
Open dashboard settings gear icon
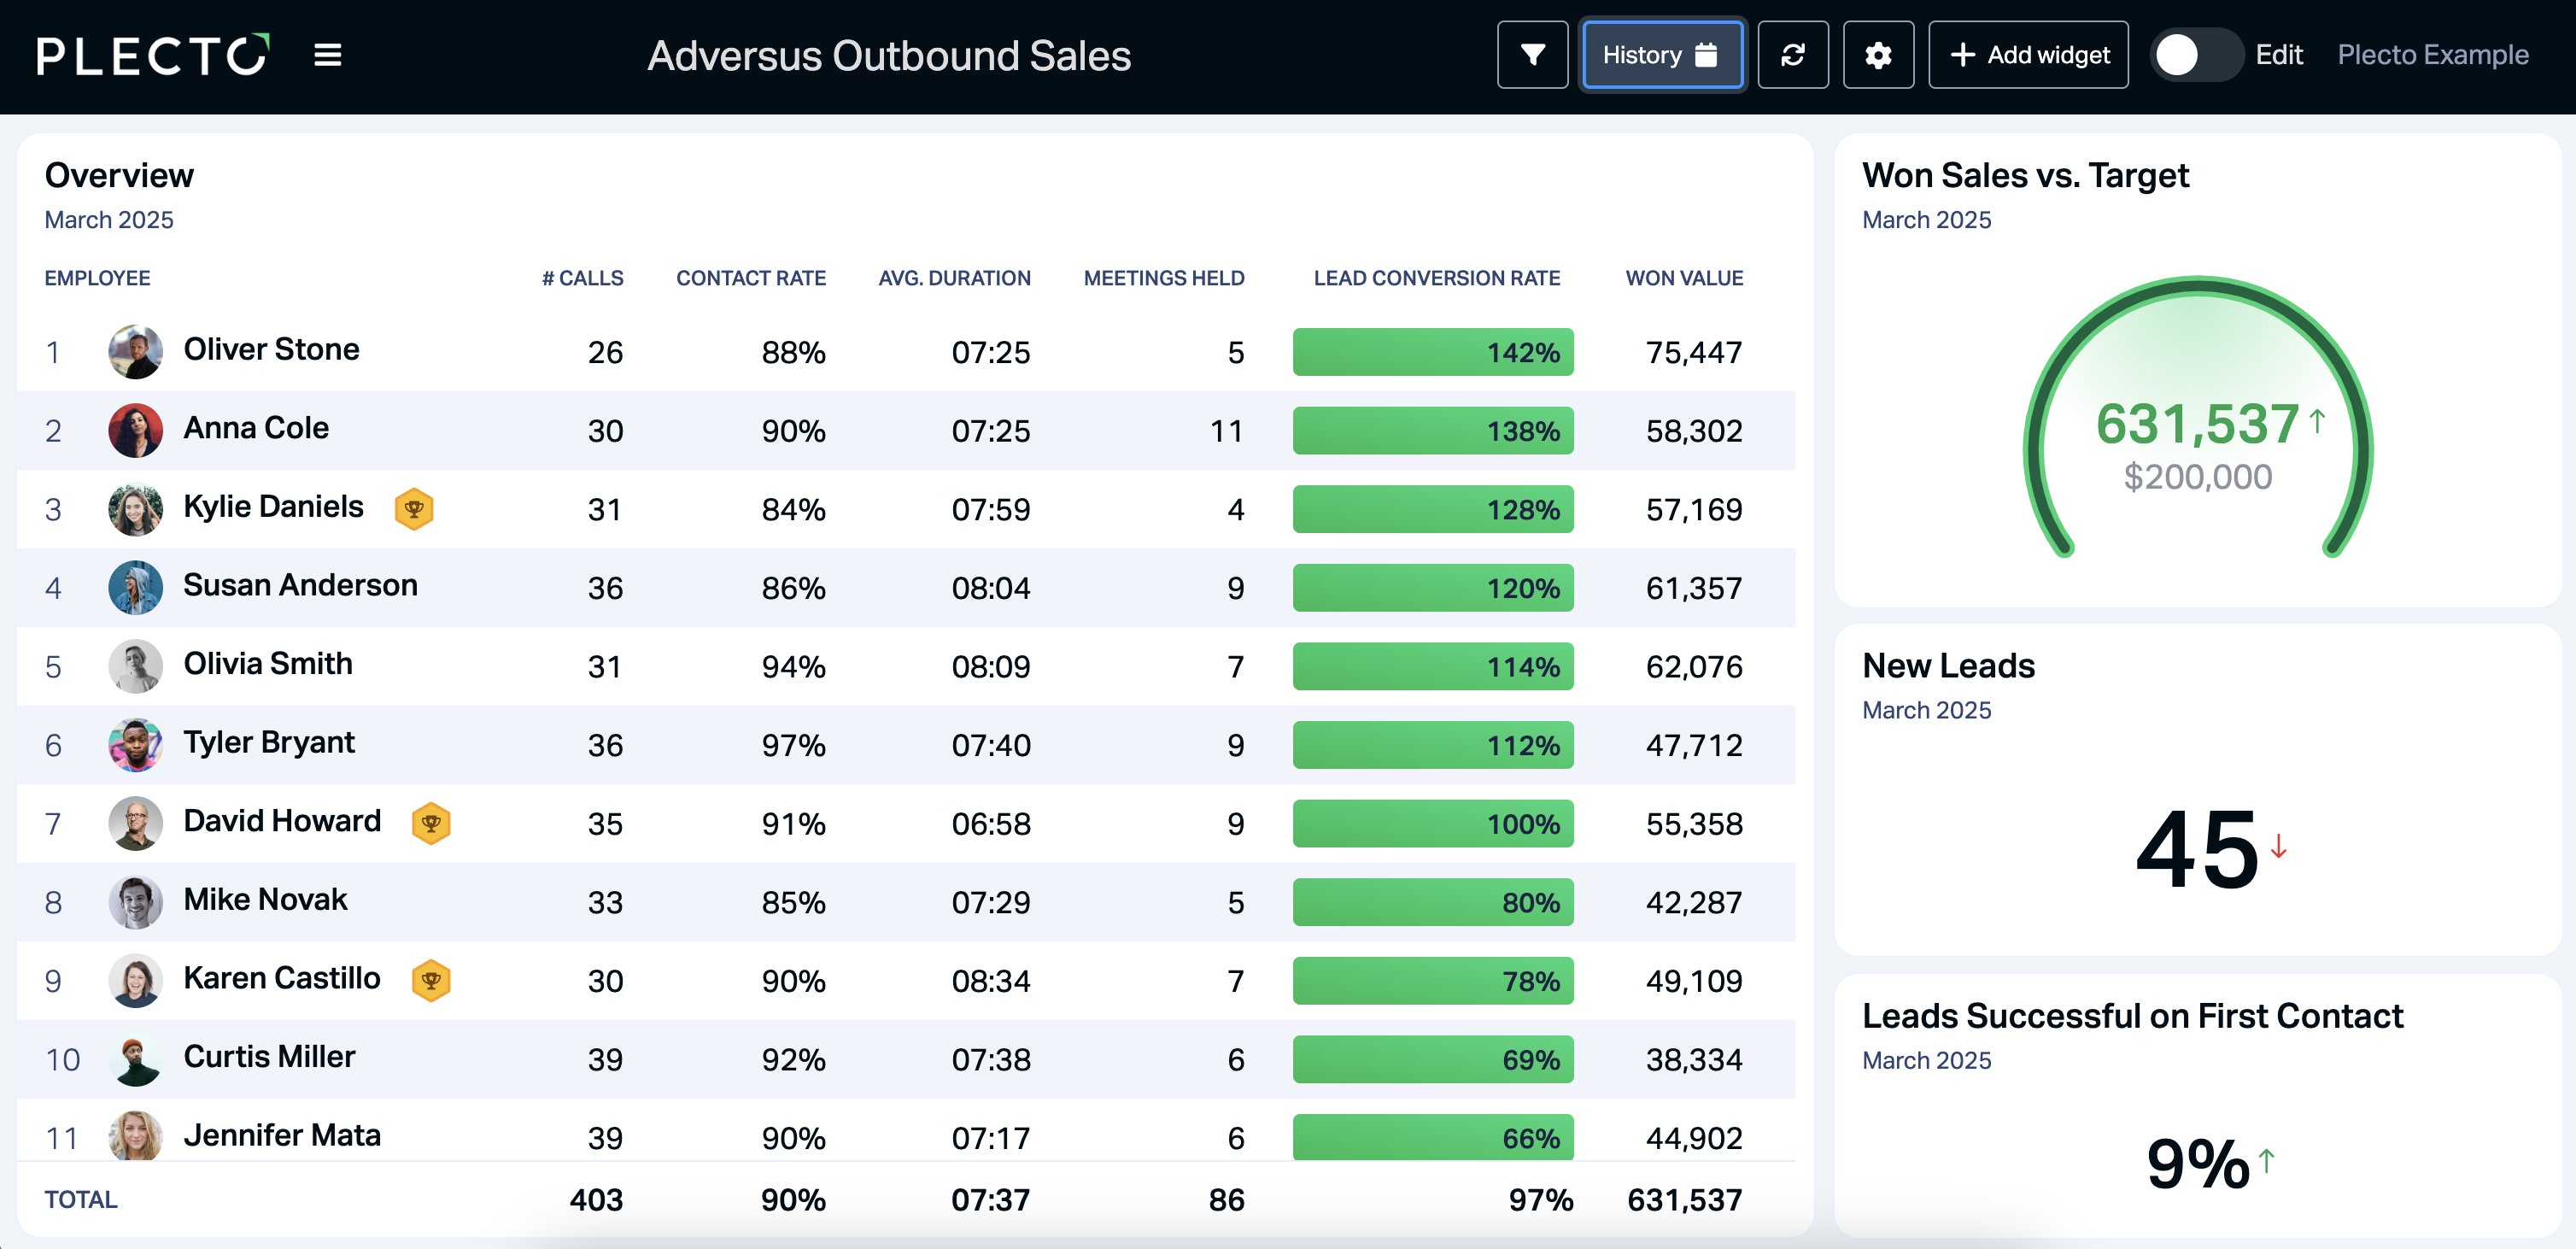pos(1878,55)
